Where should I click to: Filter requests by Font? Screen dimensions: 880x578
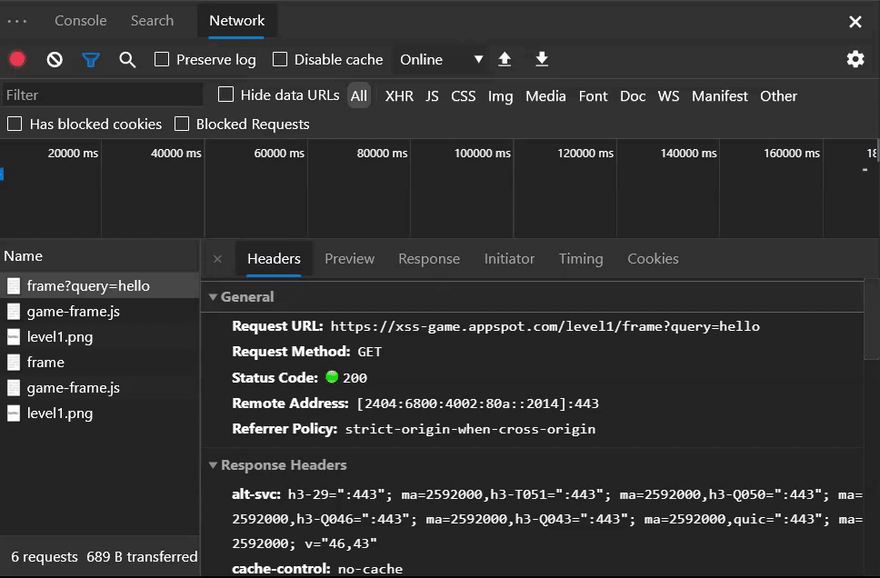(593, 97)
